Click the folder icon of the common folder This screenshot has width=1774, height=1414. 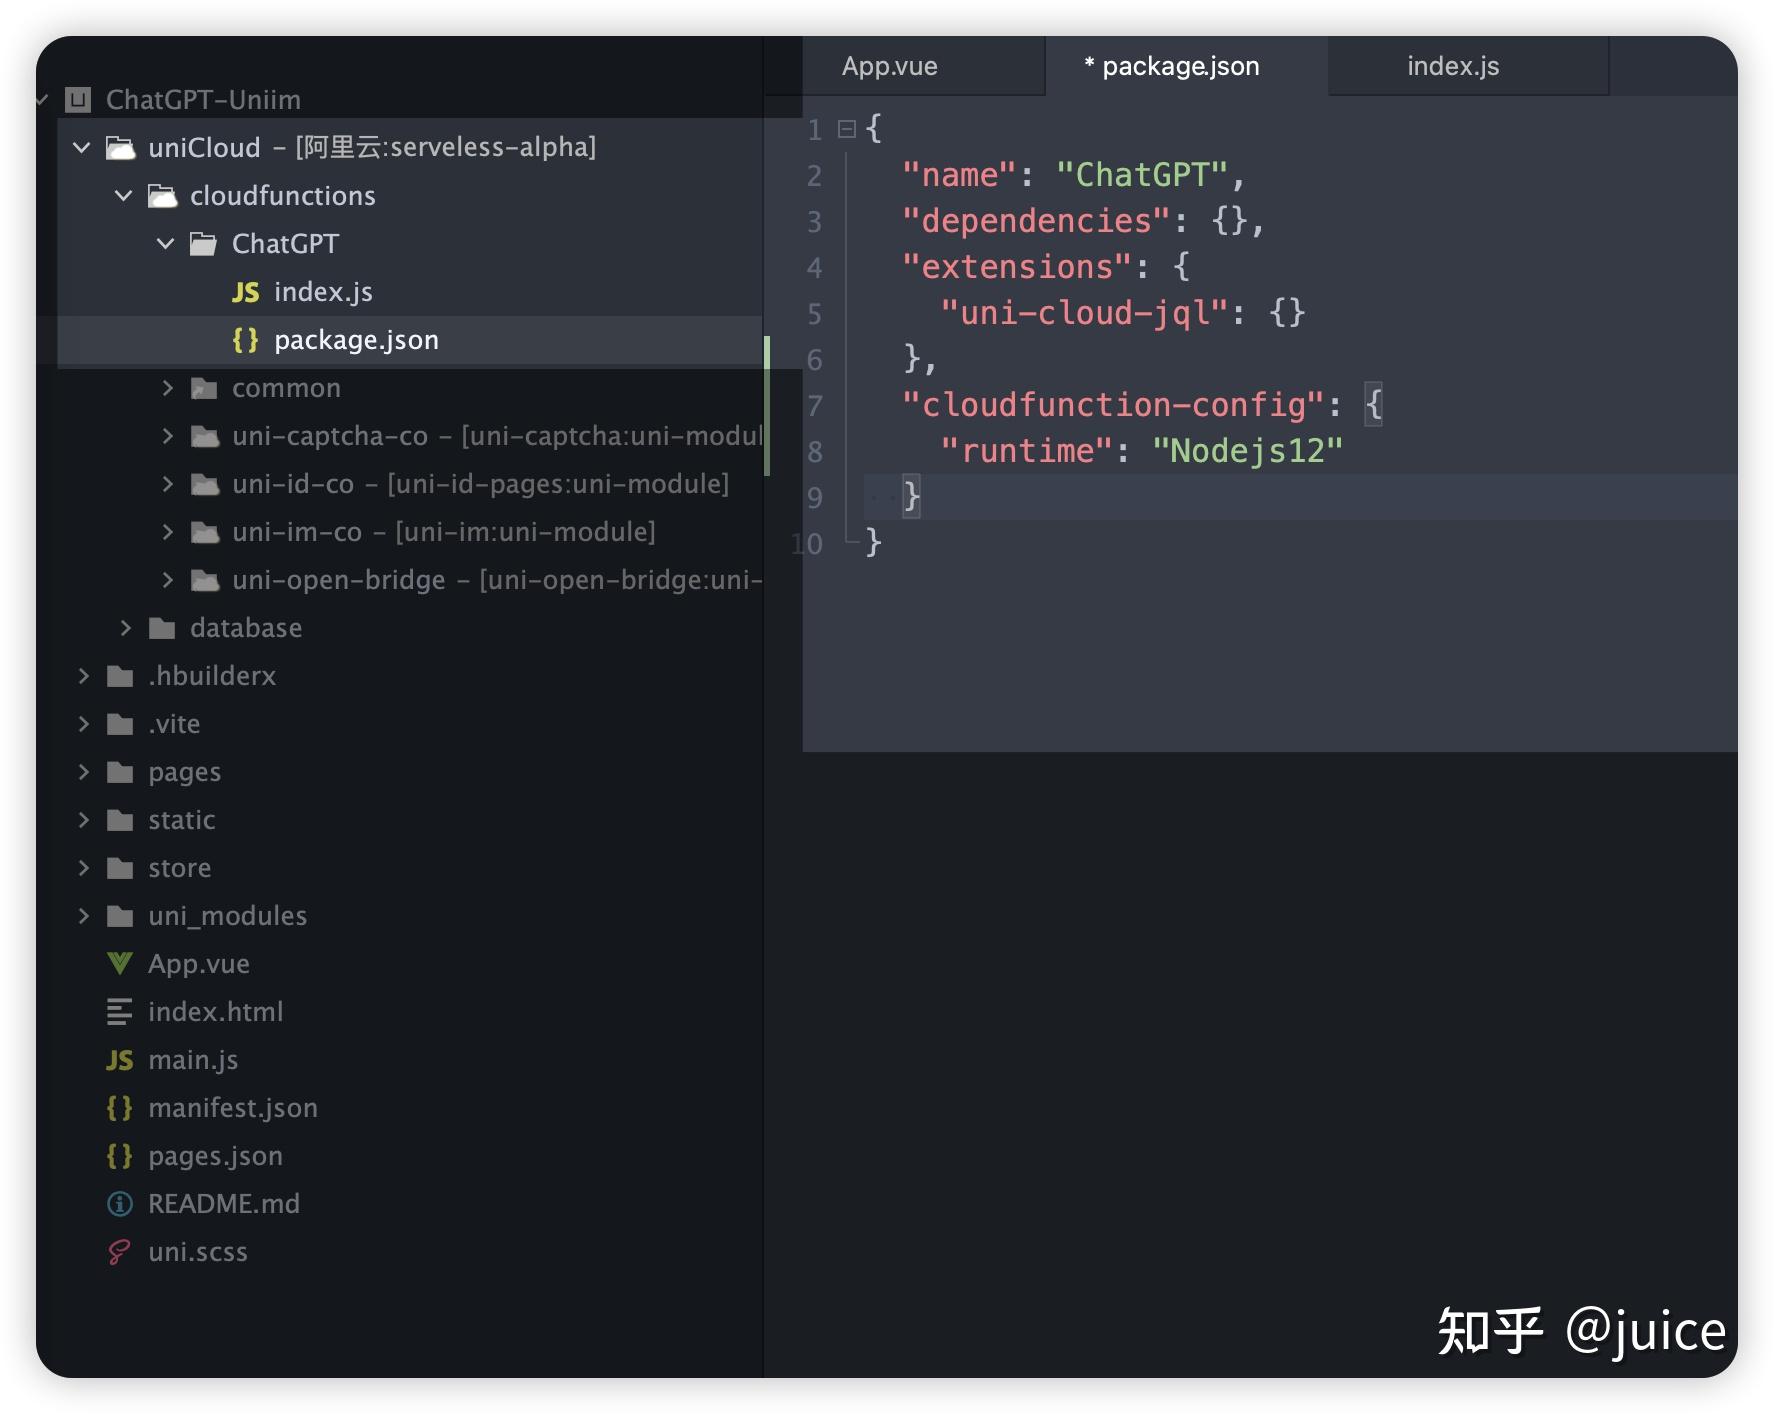point(204,387)
